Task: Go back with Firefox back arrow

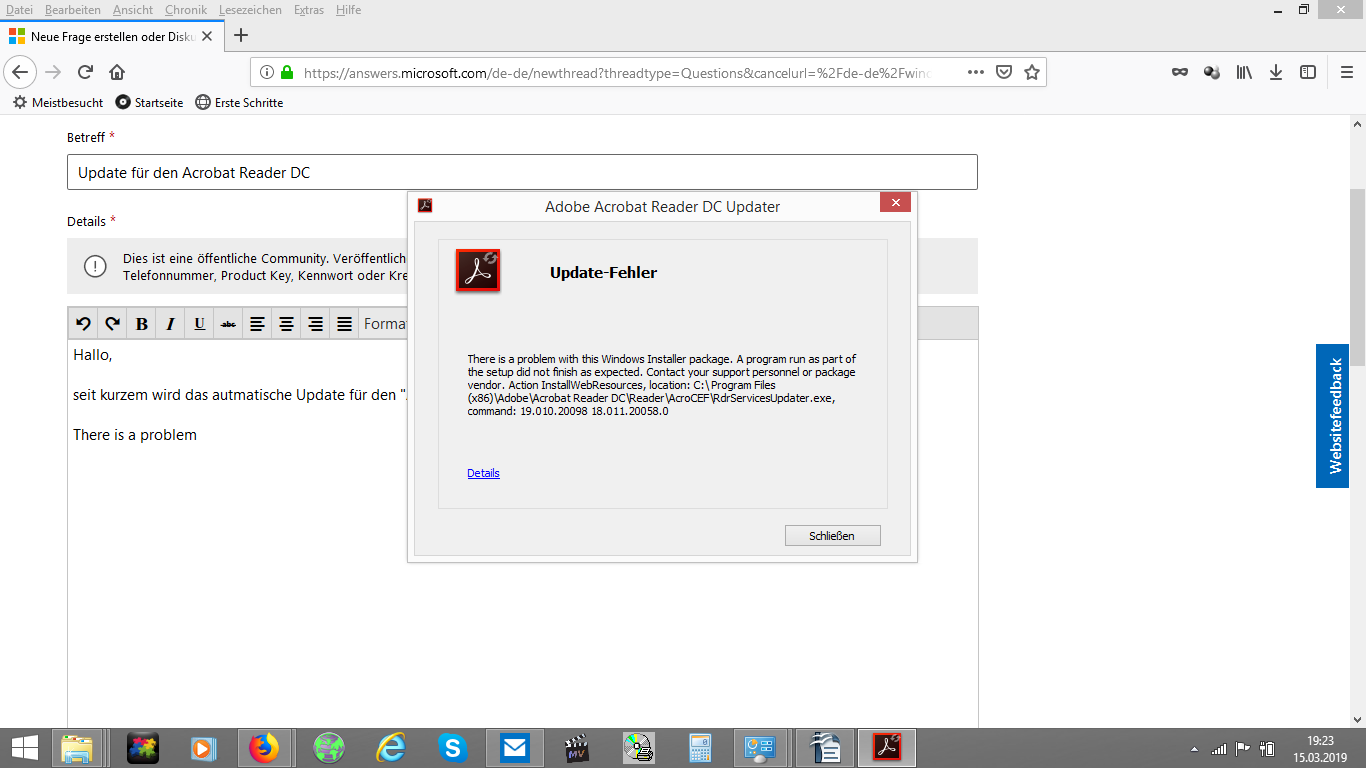Action: [21, 72]
